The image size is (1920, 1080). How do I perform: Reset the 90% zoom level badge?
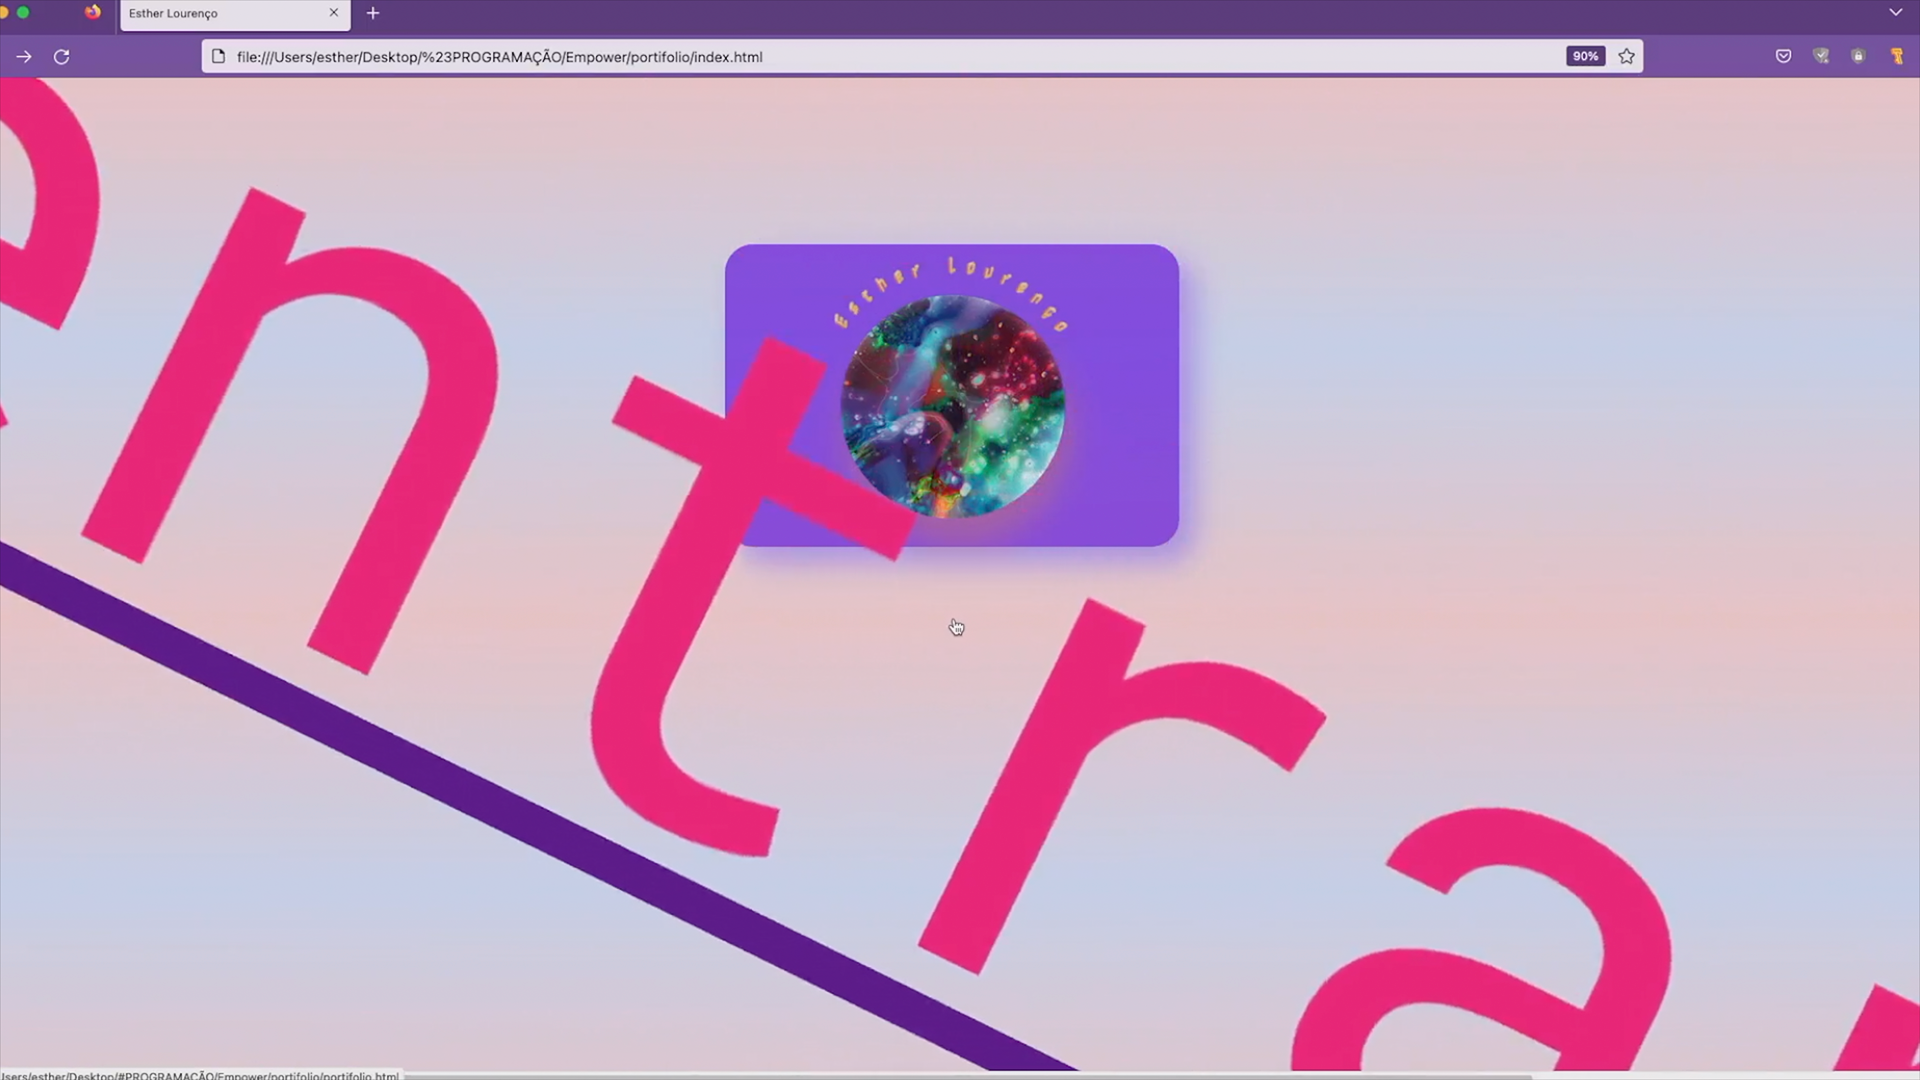(x=1585, y=57)
